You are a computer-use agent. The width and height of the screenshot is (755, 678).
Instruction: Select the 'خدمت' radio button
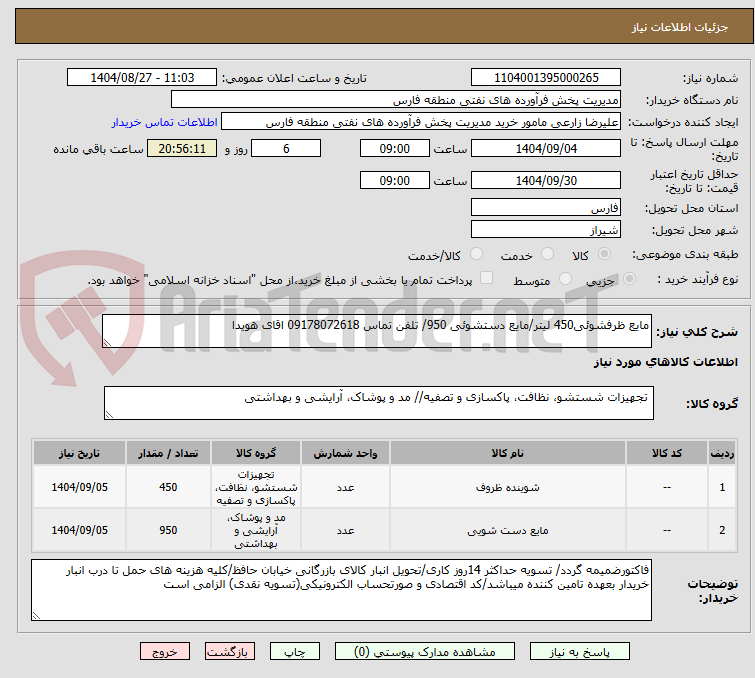coord(547,254)
